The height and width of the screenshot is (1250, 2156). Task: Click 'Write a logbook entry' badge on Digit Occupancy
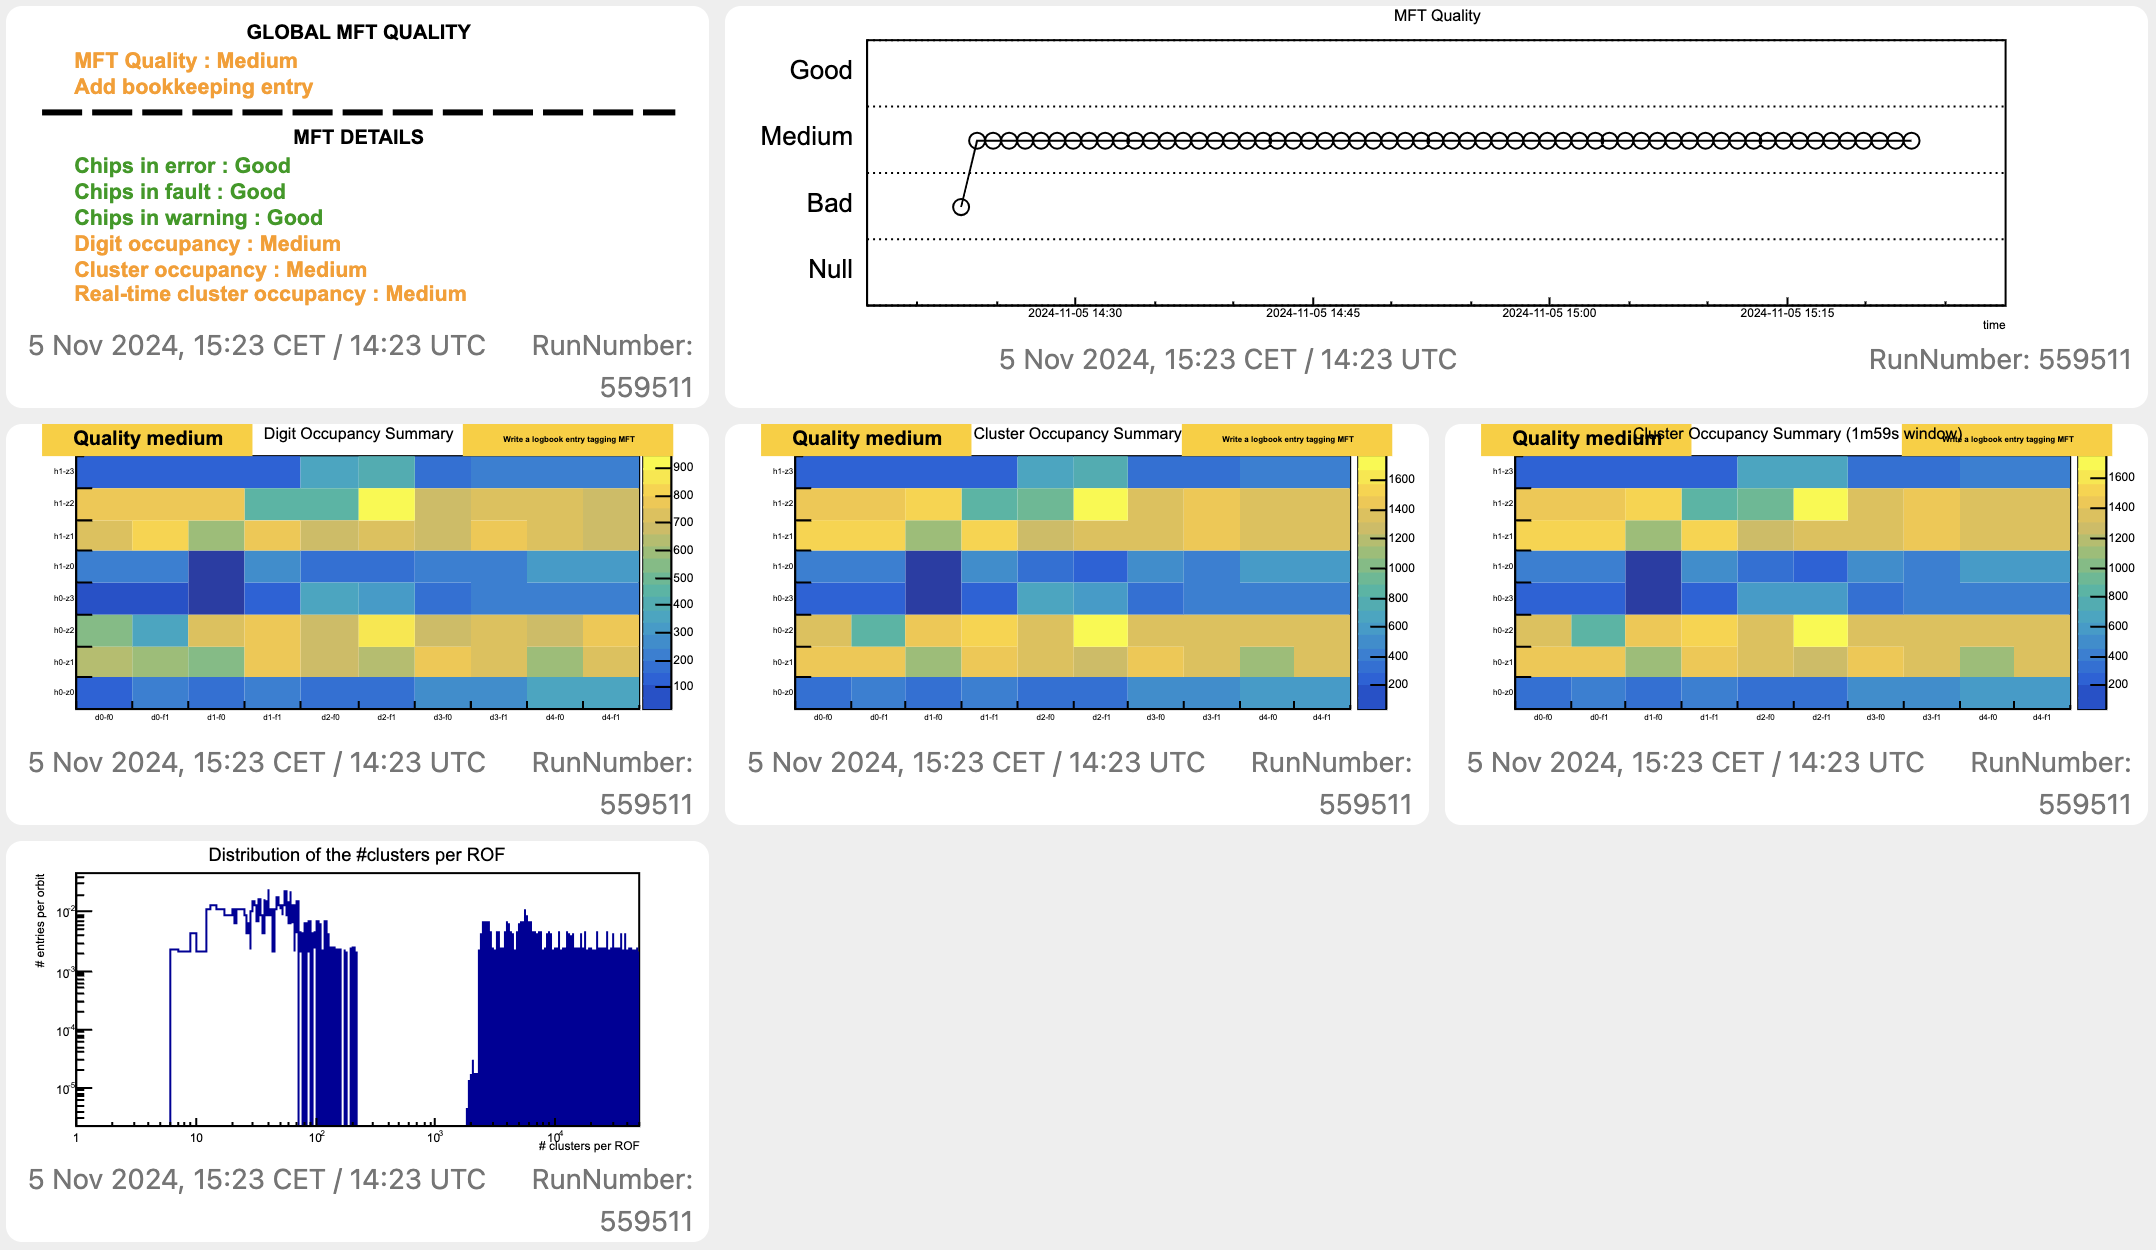568,439
